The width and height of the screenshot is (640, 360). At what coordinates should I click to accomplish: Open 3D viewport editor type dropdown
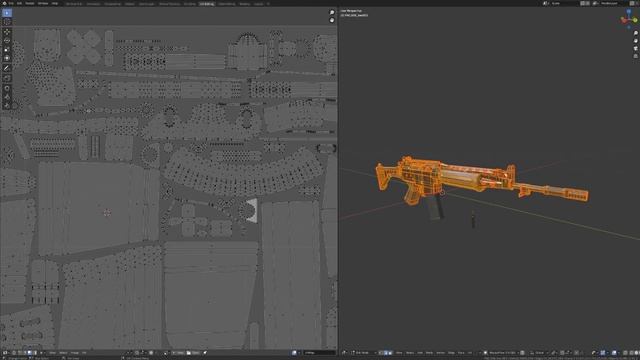[x=344, y=353]
